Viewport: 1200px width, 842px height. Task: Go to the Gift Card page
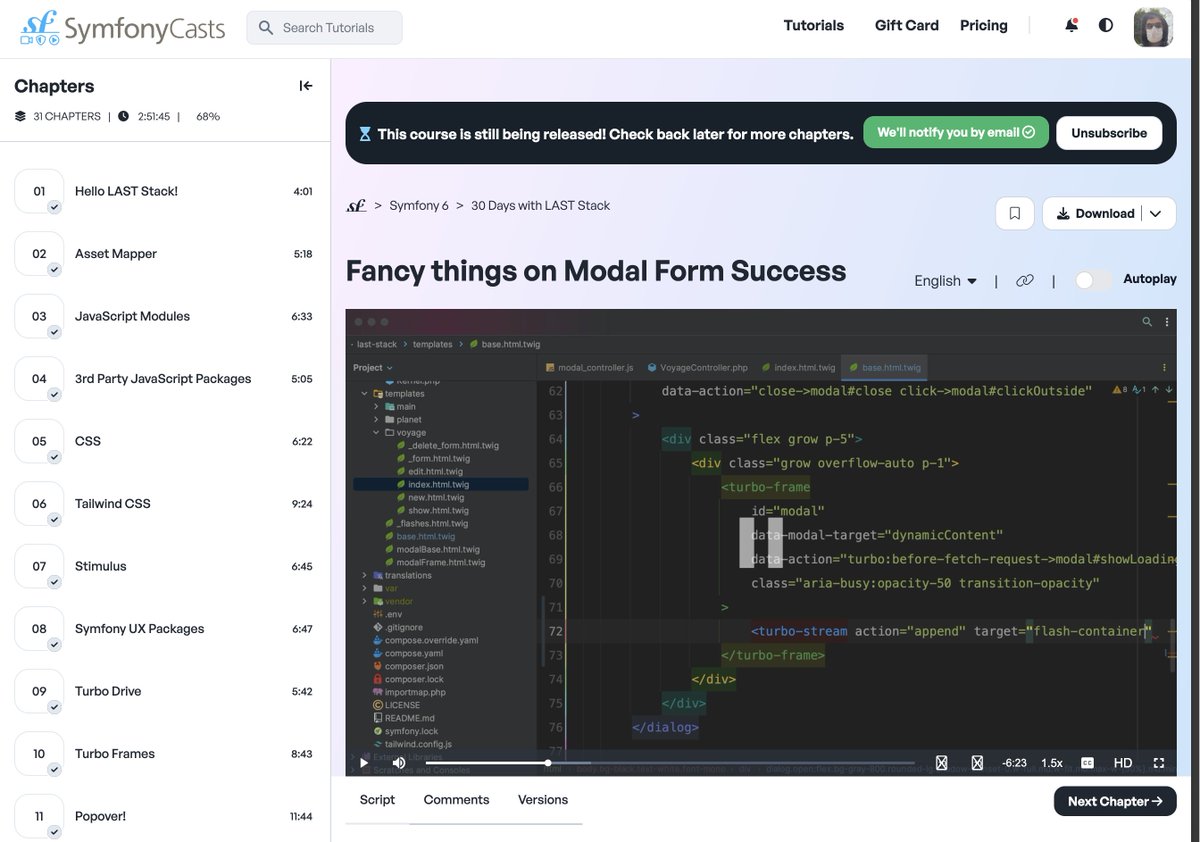907,26
